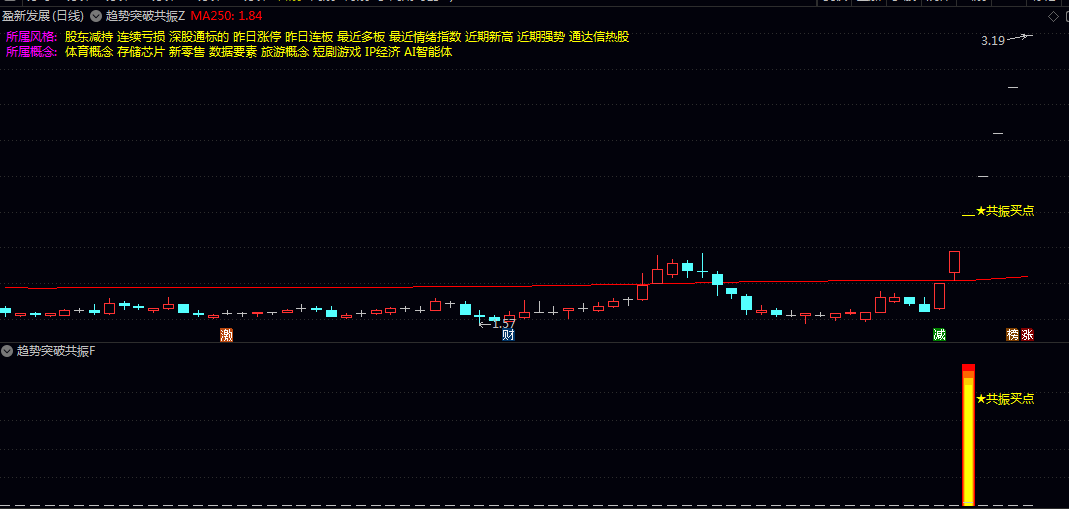Click the 涨 limit-up marker
This screenshot has height=509, width=1069.
pyautogui.click(x=1027, y=335)
